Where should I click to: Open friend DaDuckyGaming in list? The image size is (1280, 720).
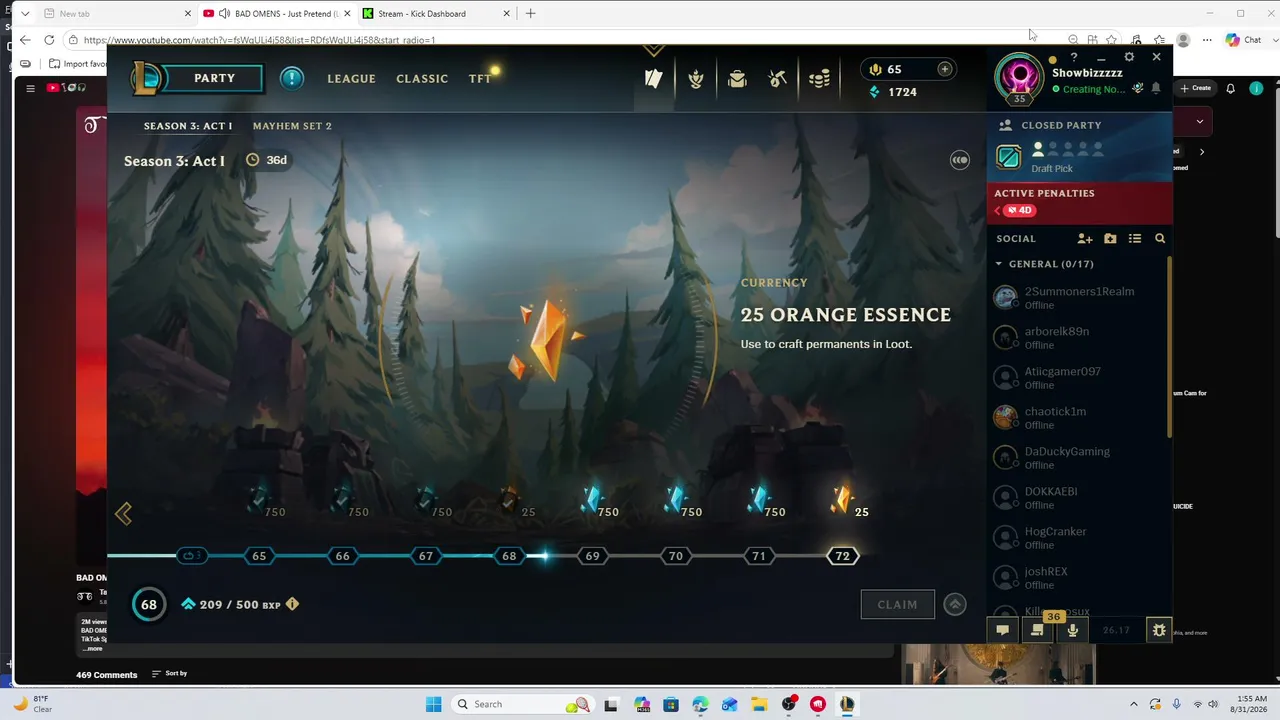click(1078, 458)
